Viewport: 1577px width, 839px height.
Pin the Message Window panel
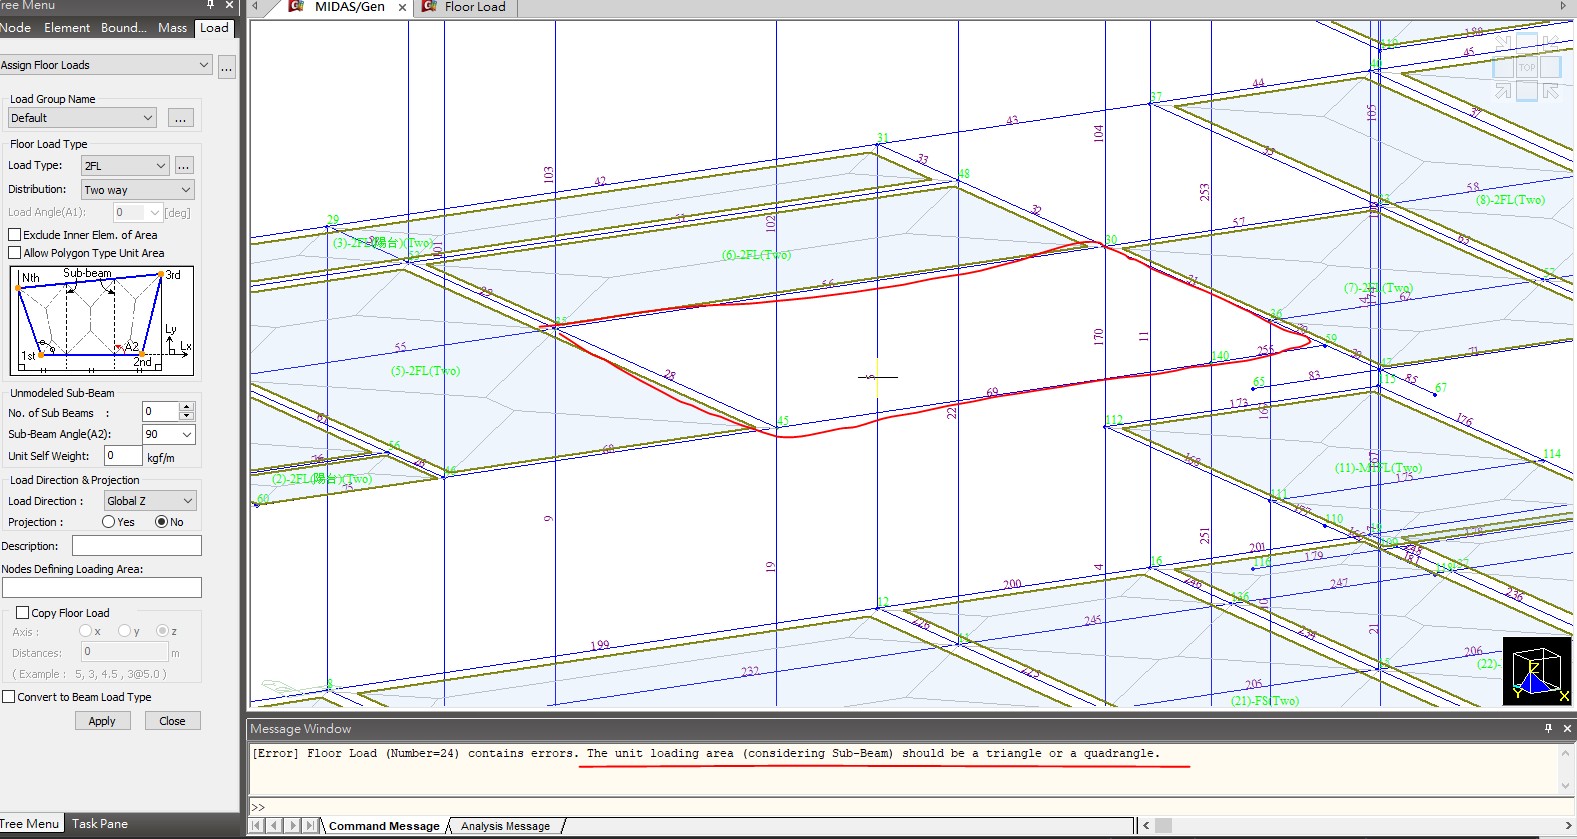(1548, 728)
